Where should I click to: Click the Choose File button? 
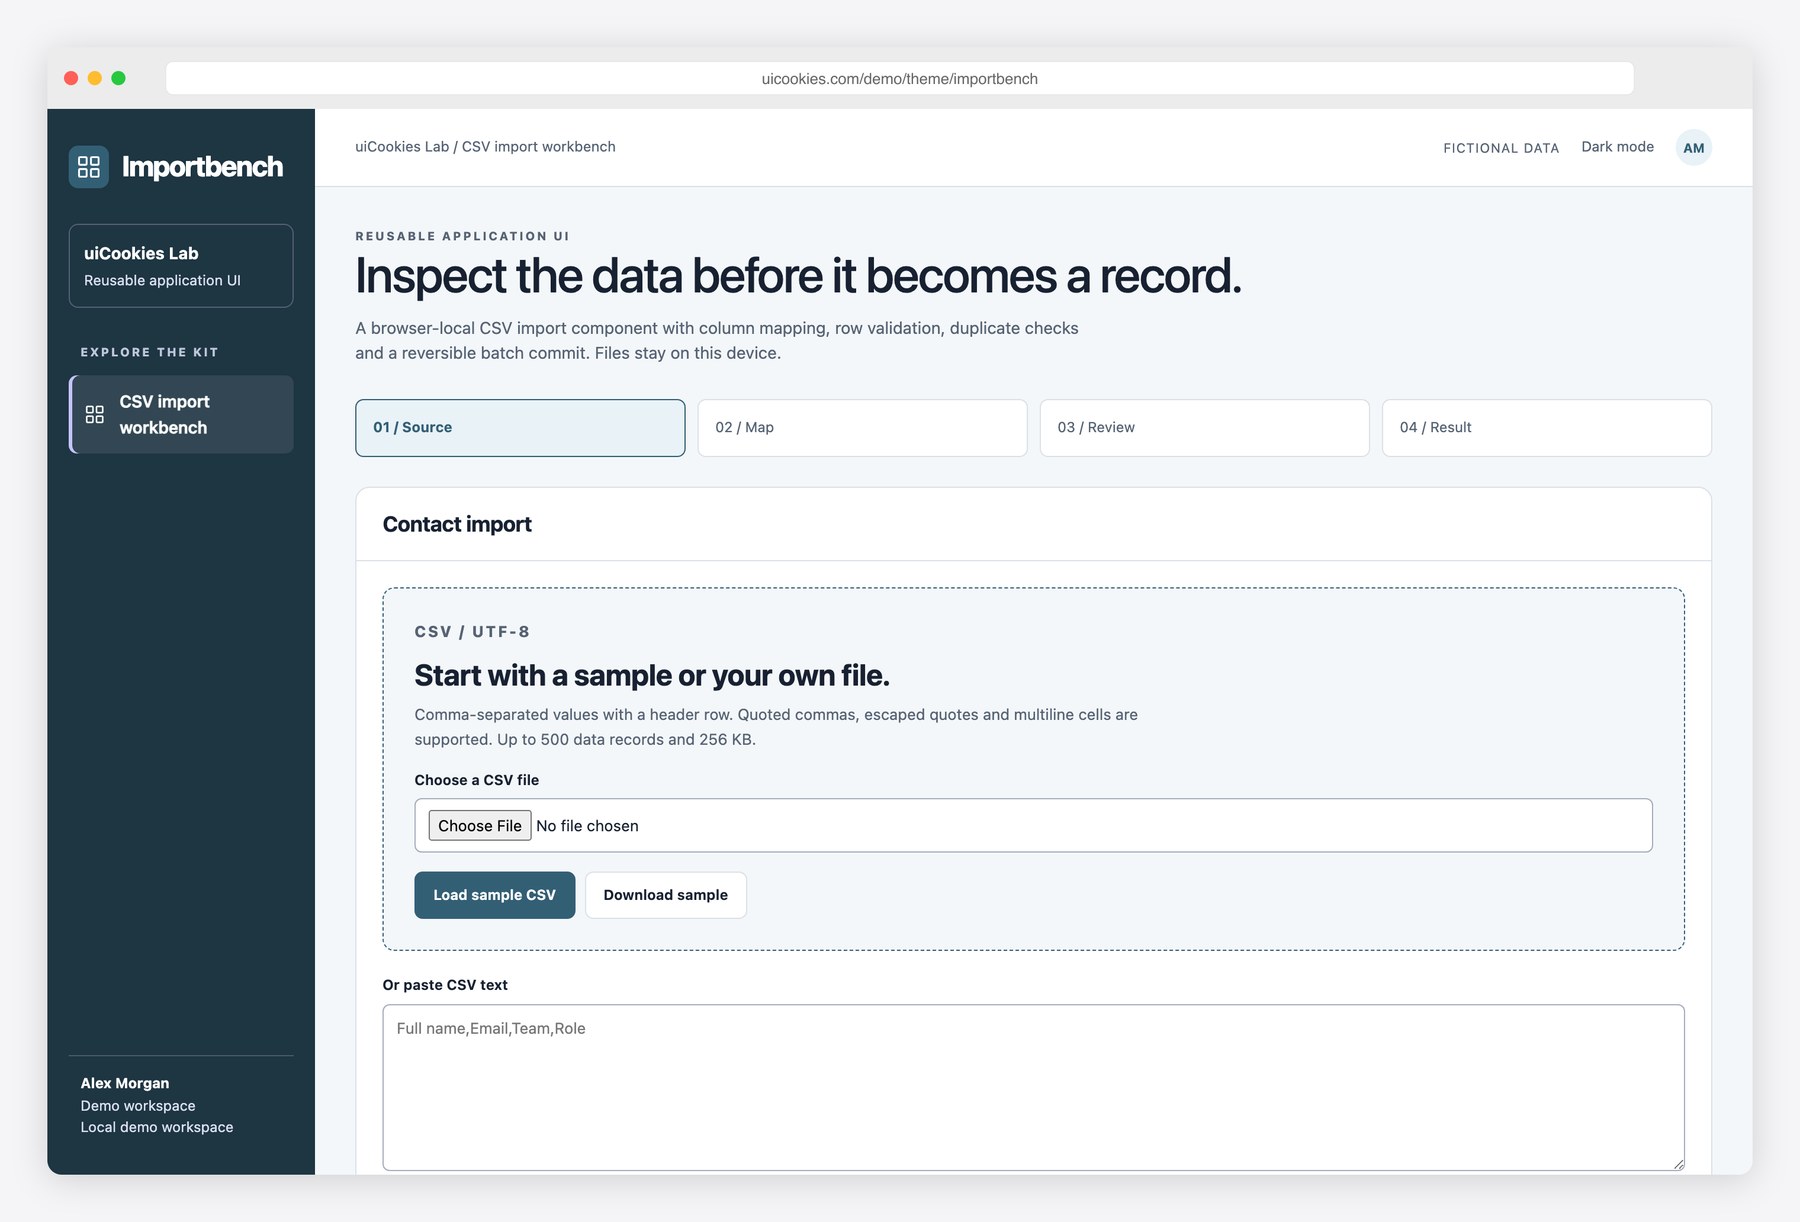[480, 826]
